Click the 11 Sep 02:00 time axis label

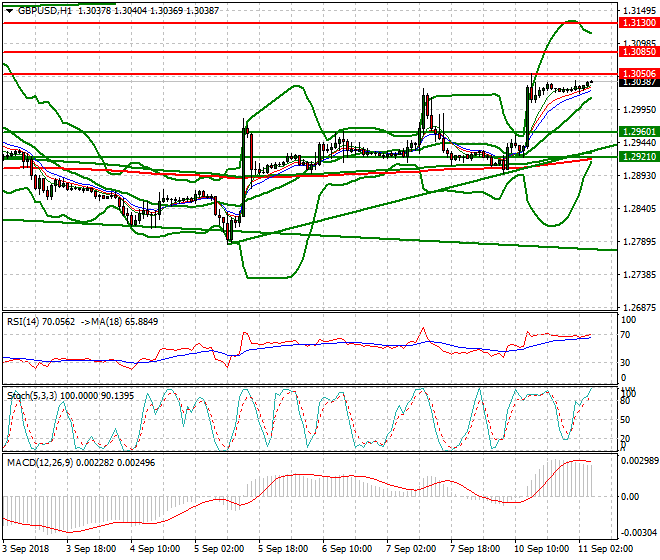coord(607,549)
